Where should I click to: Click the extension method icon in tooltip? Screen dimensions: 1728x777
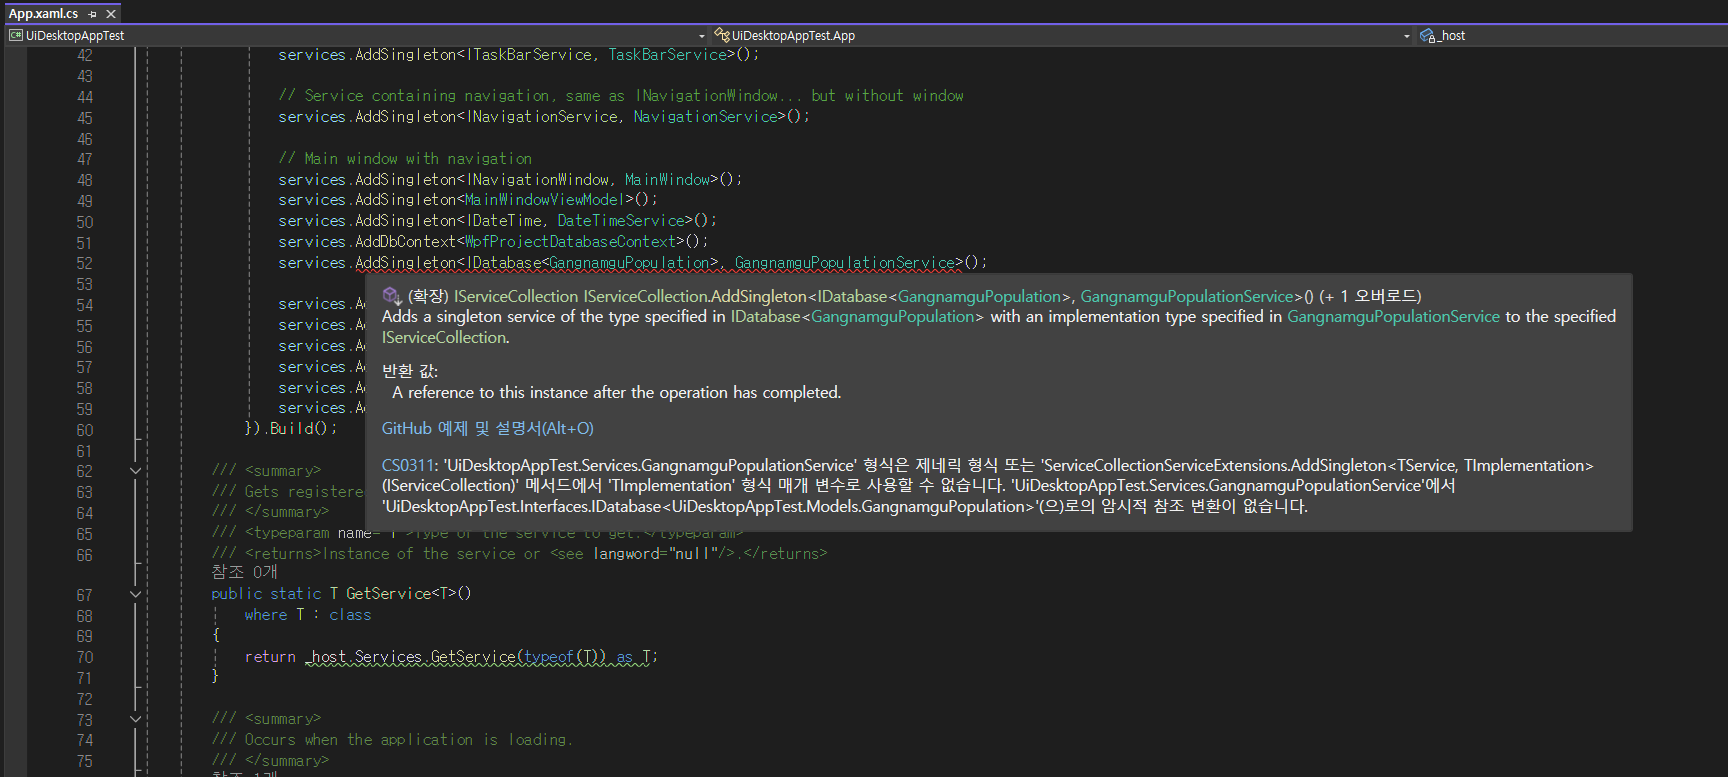click(392, 296)
